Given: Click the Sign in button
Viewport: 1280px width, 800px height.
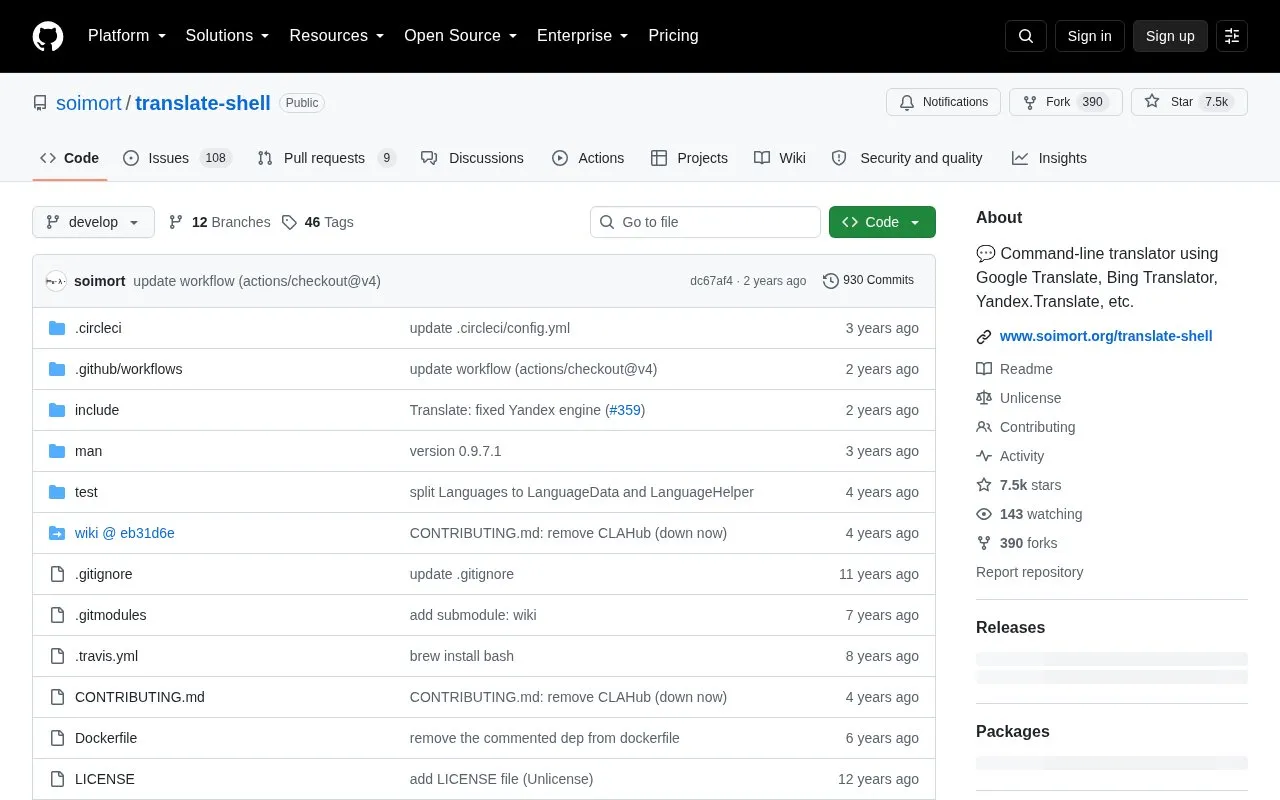Looking at the screenshot, I should (x=1089, y=36).
